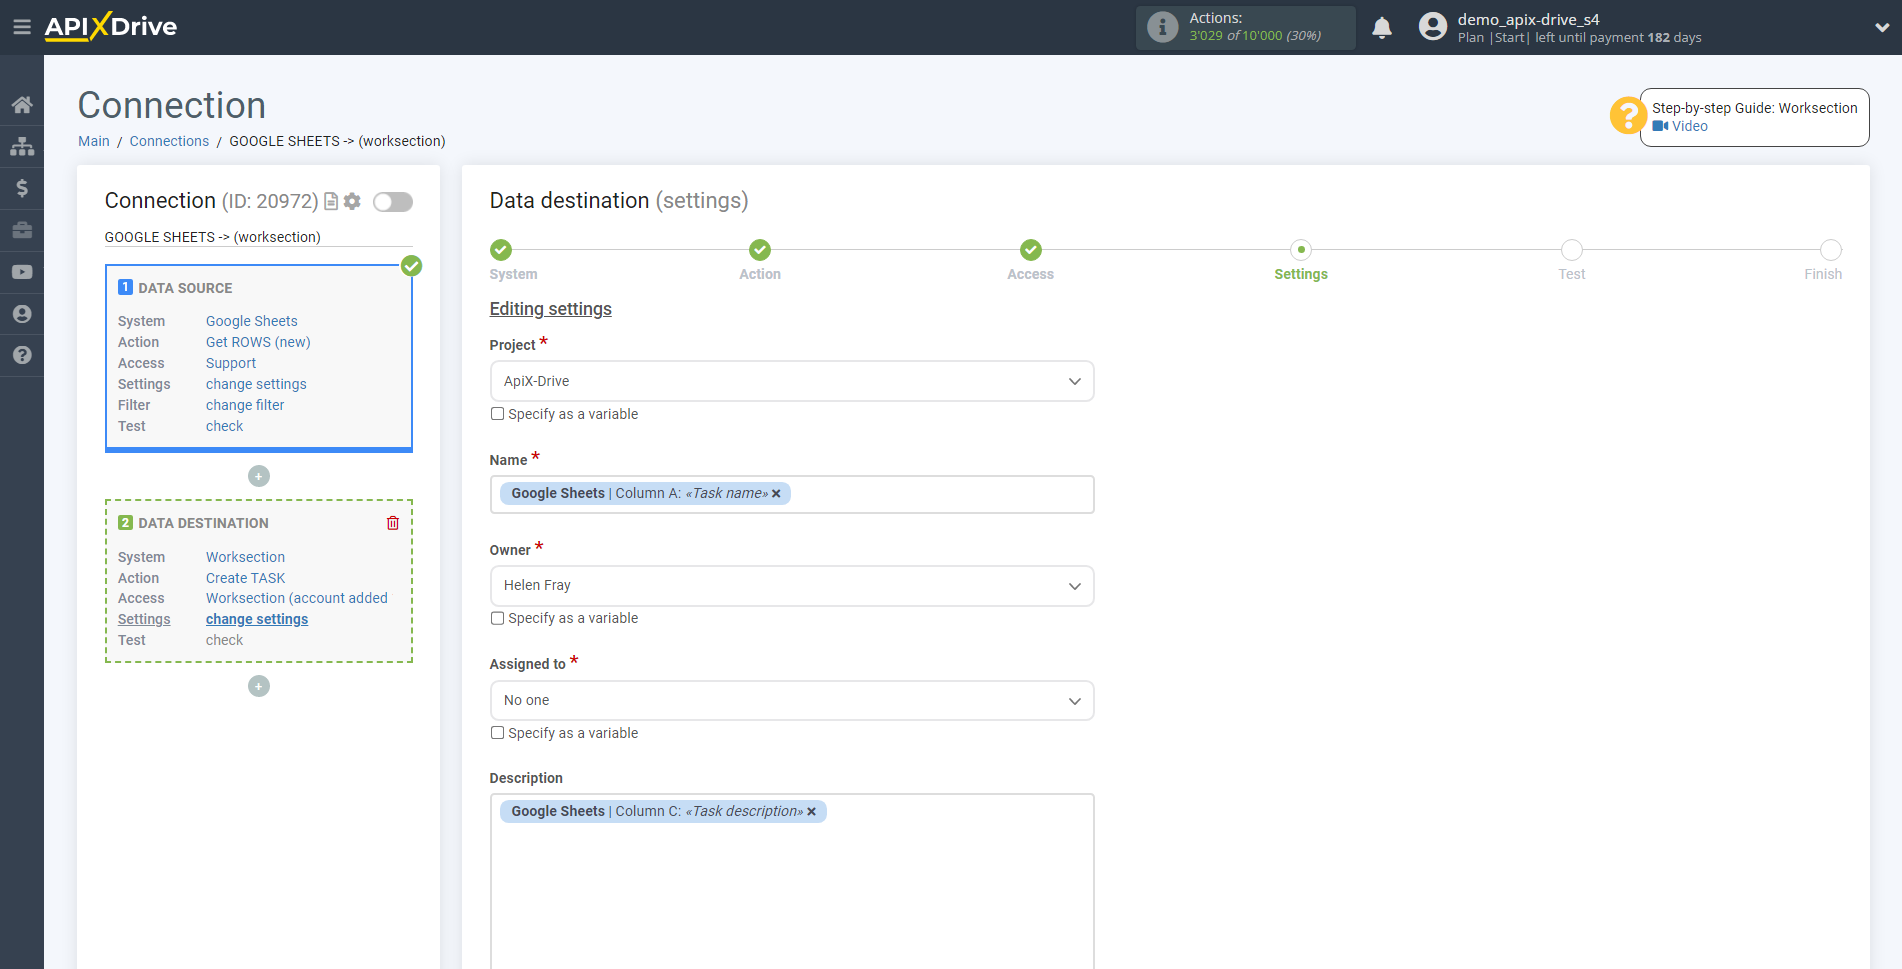1902x969 pixels.
Task: Click the ApiX-Drive logo
Action: pyautogui.click(x=111, y=27)
